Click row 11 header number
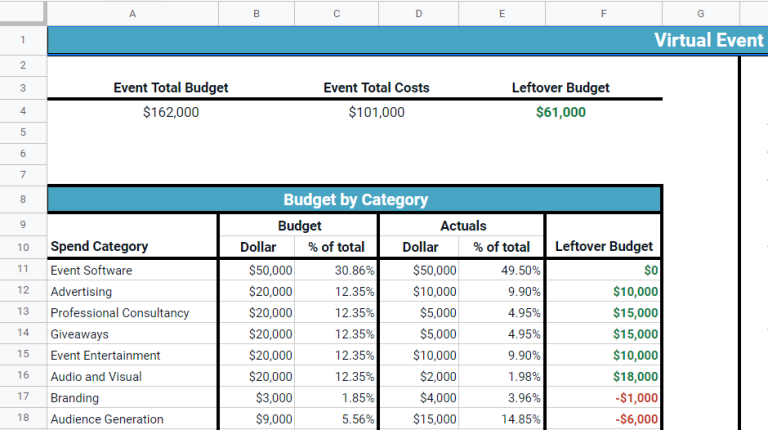 pyautogui.click(x=23, y=270)
